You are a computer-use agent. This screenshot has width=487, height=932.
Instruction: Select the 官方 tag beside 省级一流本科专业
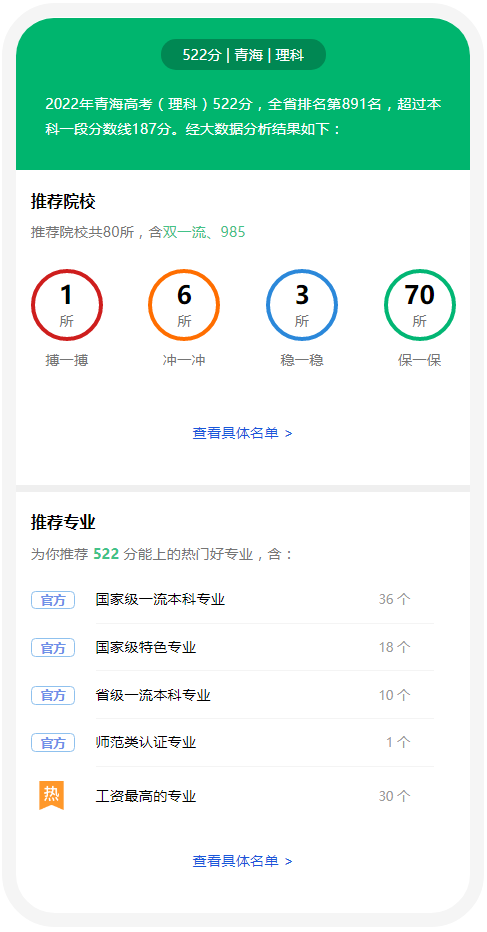click(53, 695)
